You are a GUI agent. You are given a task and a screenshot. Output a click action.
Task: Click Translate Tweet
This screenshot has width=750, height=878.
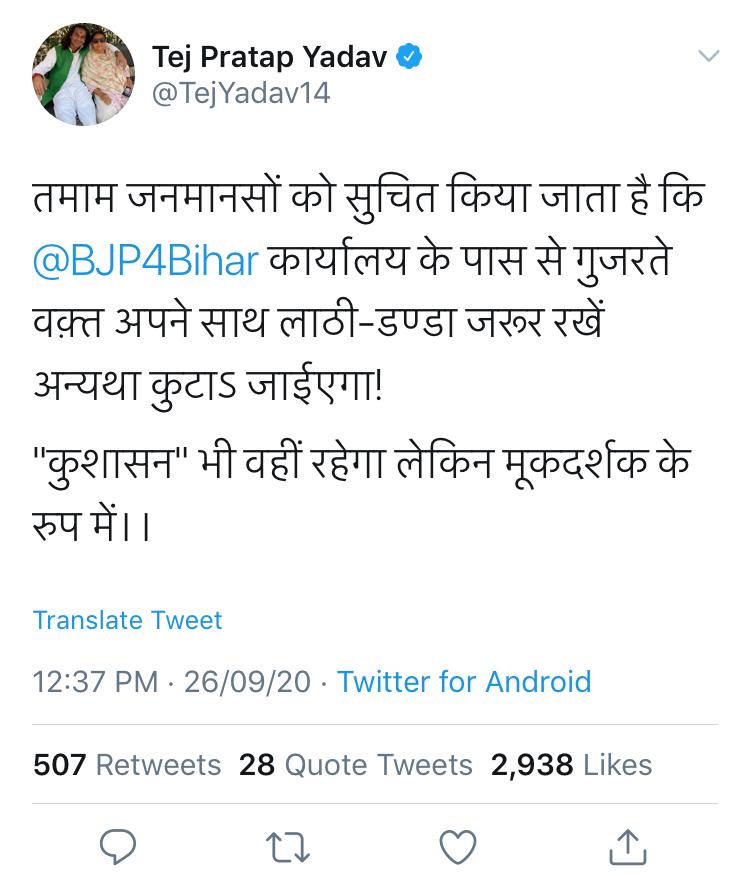[127, 620]
